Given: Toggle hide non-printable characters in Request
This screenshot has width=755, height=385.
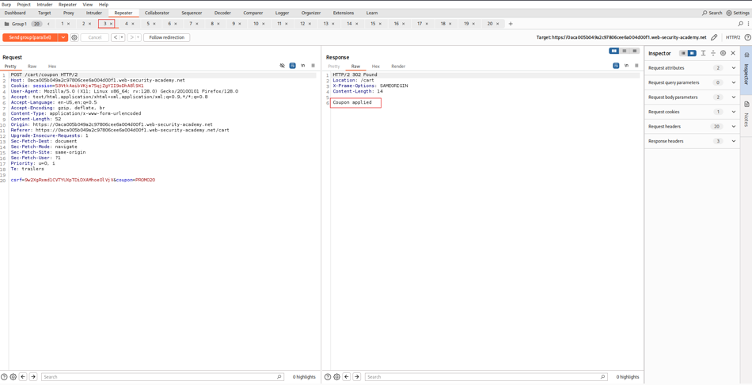Looking at the screenshot, I should 283,65.
